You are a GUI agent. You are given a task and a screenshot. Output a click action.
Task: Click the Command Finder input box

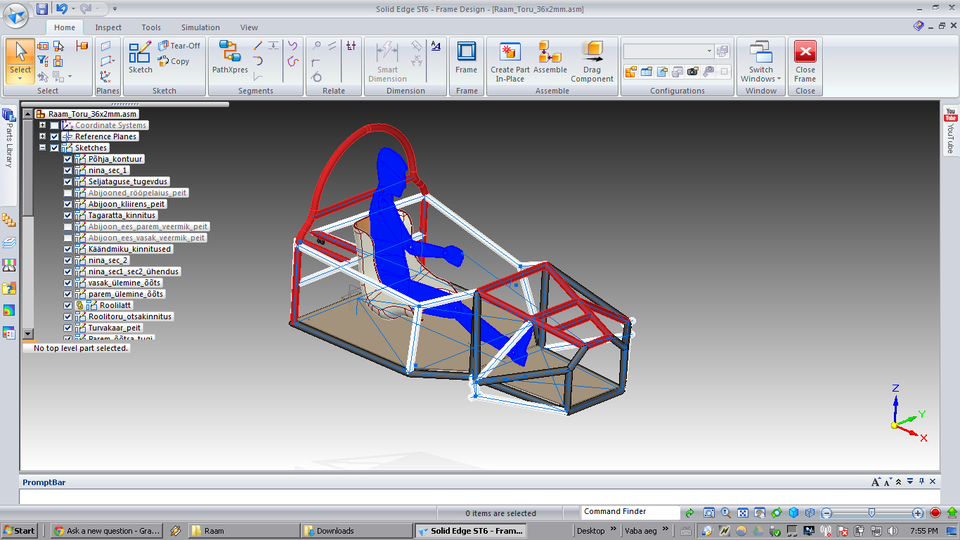coord(630,512)
